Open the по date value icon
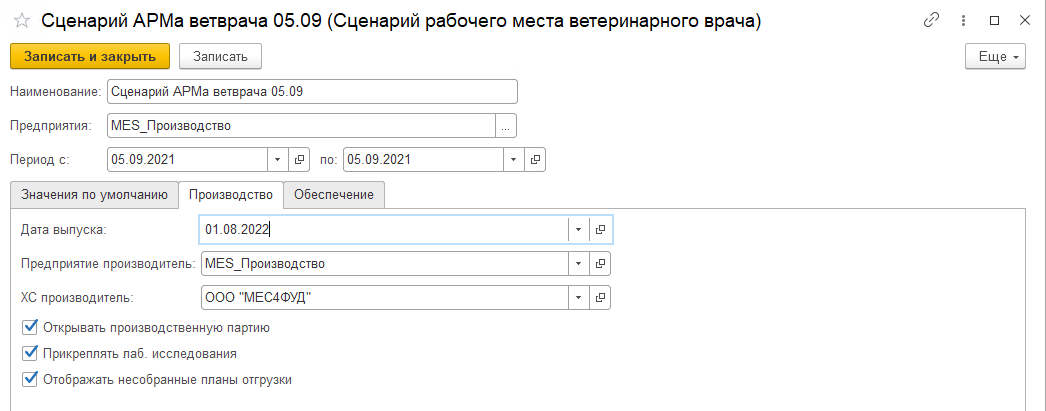Image resolution: width=1046 pixels, height=411 pixels. click(535, 159)
